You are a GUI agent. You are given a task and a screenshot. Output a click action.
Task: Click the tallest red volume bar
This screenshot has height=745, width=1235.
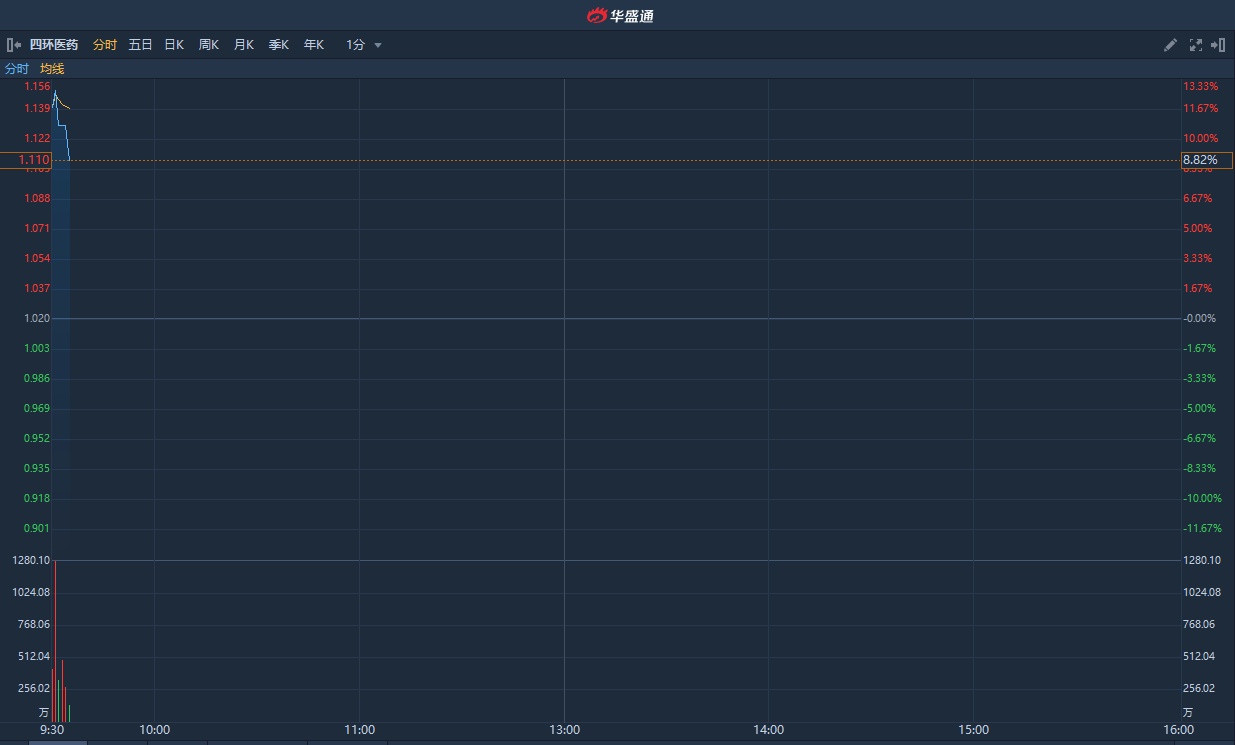pos(55,640)
